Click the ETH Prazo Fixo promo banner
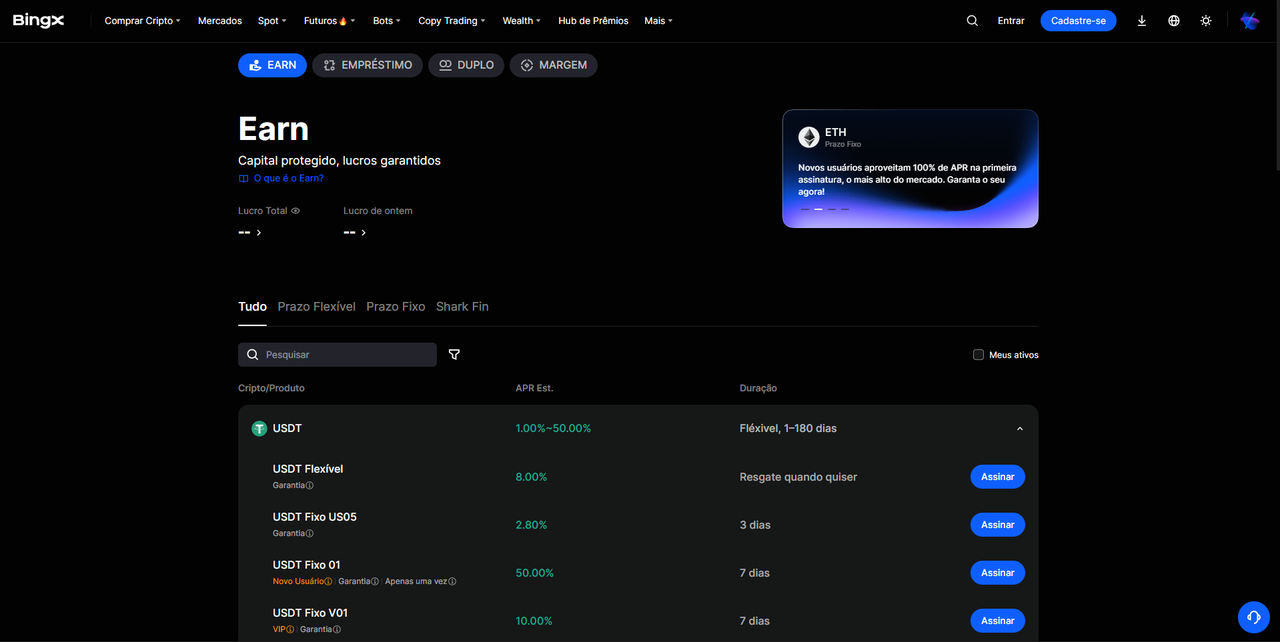The image size is (1280, 642). coord(910,168)
